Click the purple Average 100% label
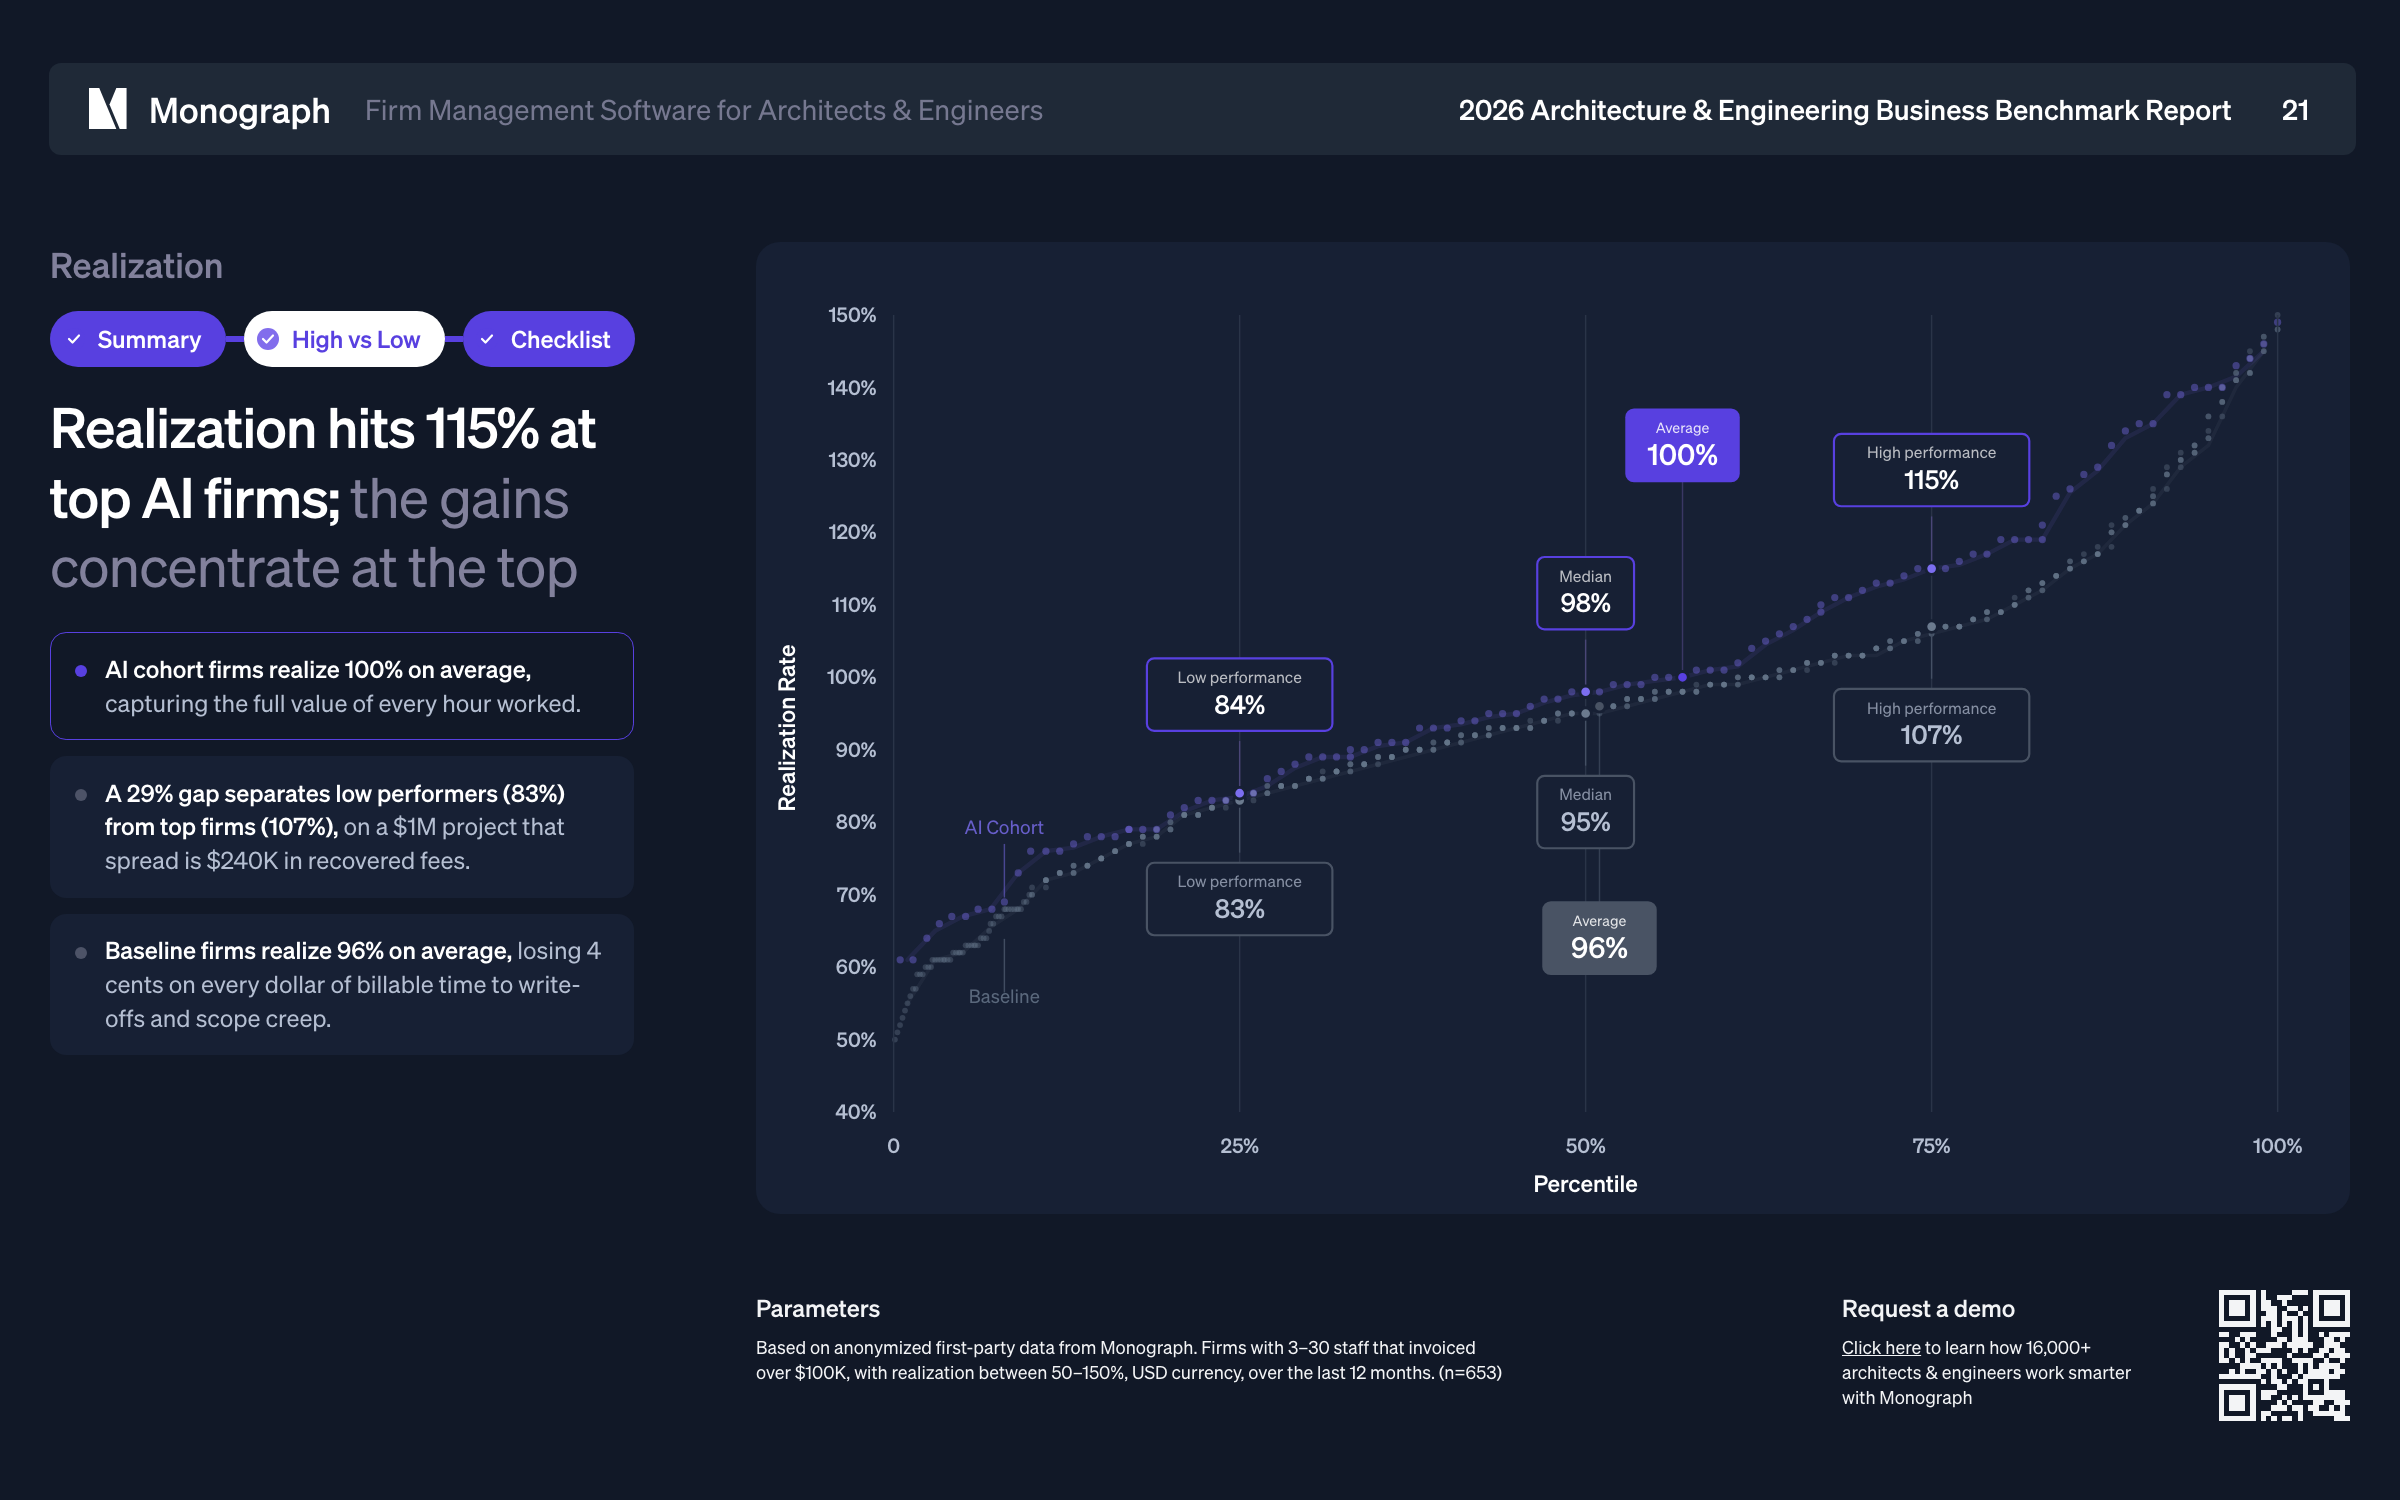 [x=1682, y=445]
